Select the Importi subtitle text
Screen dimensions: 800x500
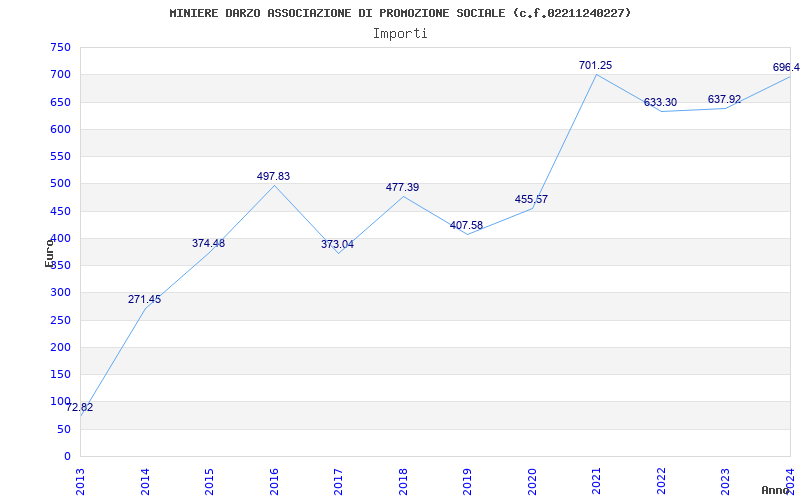(400, 33)
